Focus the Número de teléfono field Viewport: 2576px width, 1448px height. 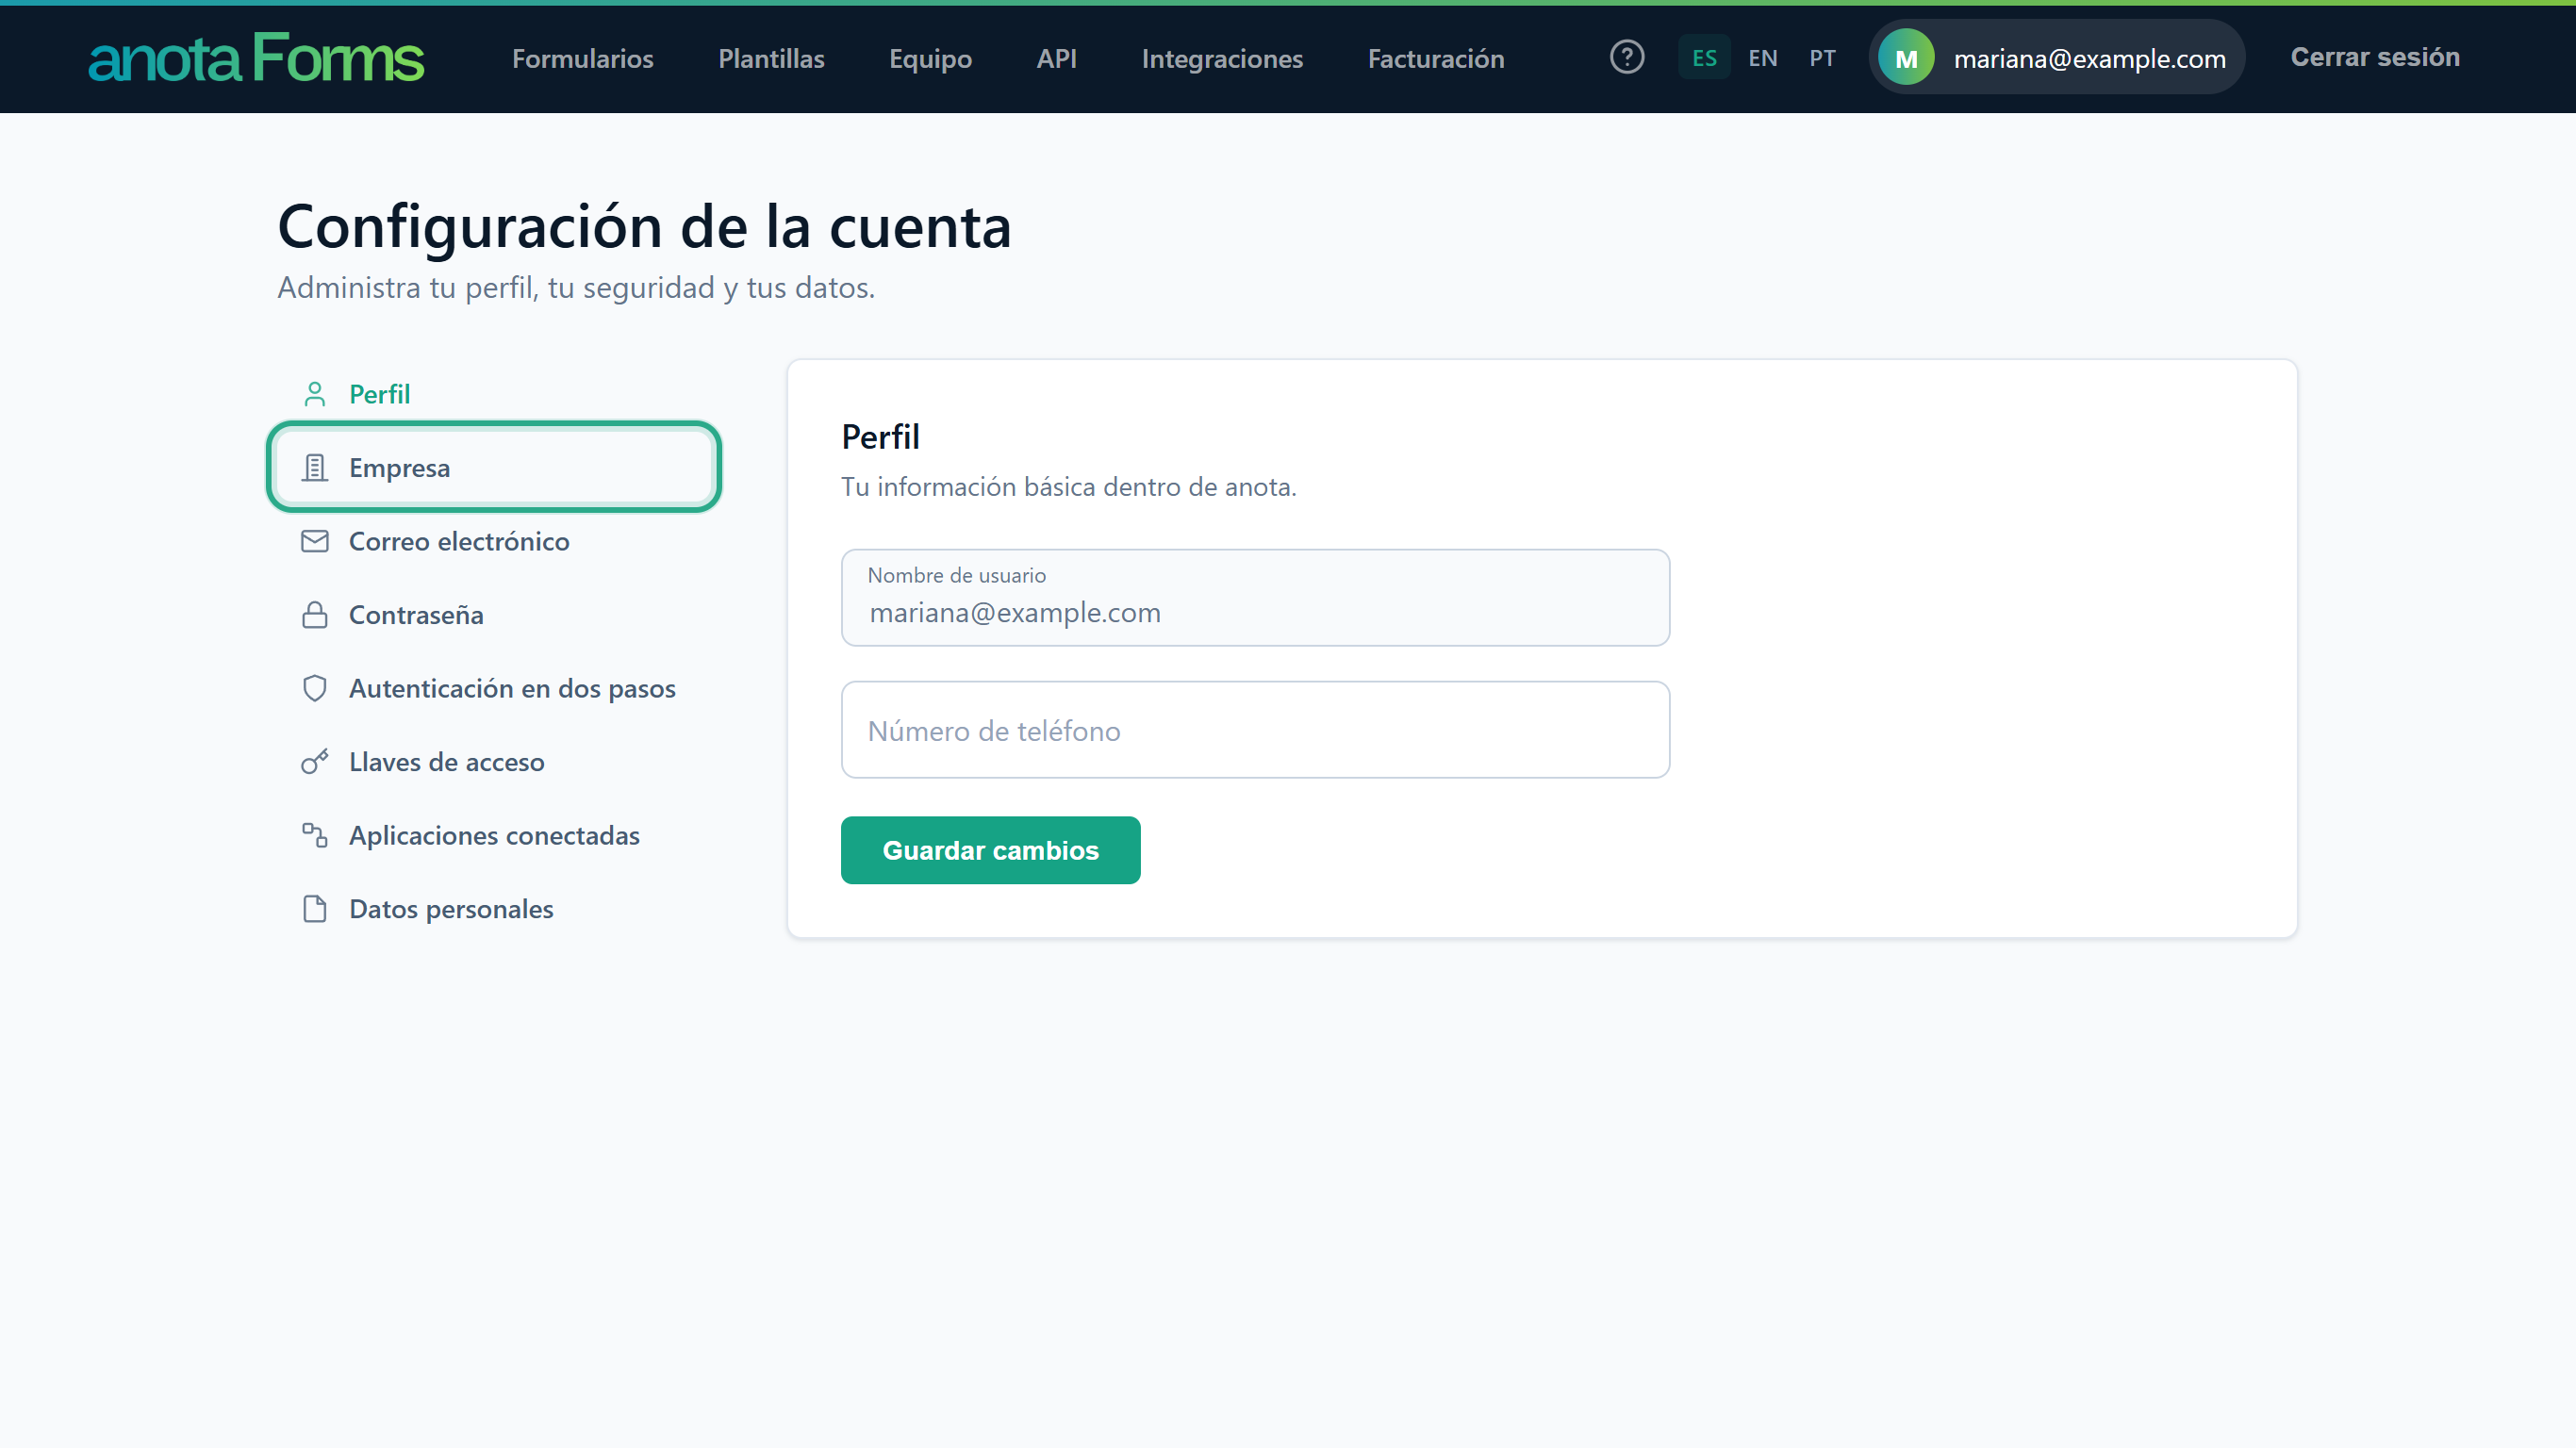(1255, 730)
